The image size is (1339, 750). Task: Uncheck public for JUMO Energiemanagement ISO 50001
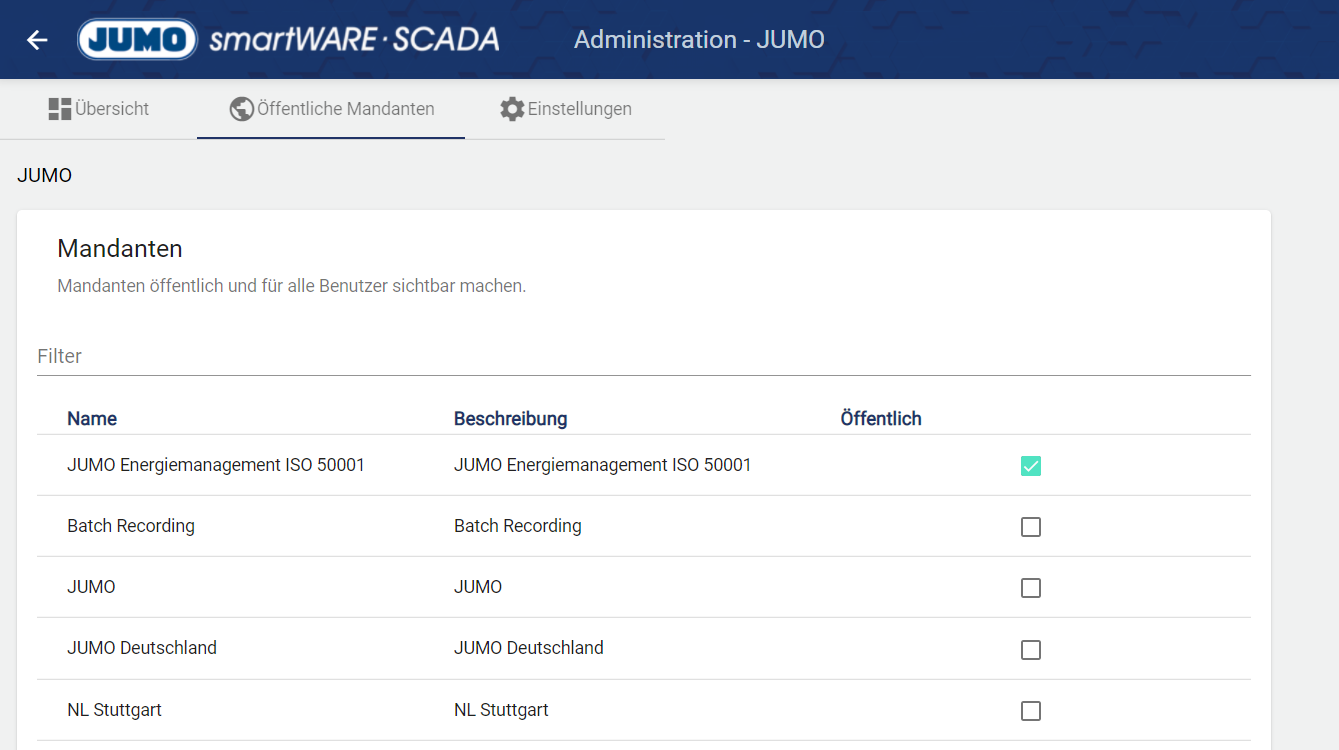[1031, 466]
